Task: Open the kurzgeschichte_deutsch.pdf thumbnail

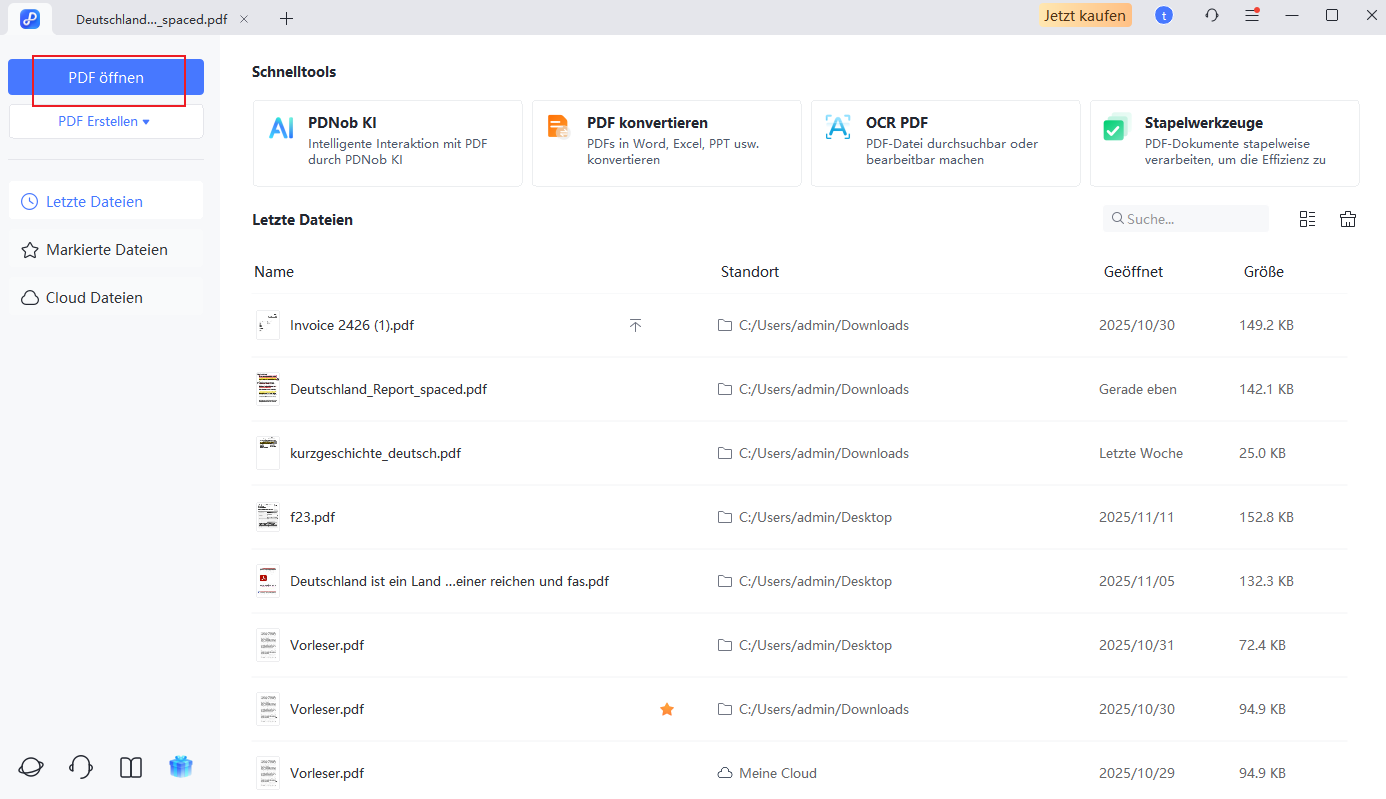Action: point(268,453)
